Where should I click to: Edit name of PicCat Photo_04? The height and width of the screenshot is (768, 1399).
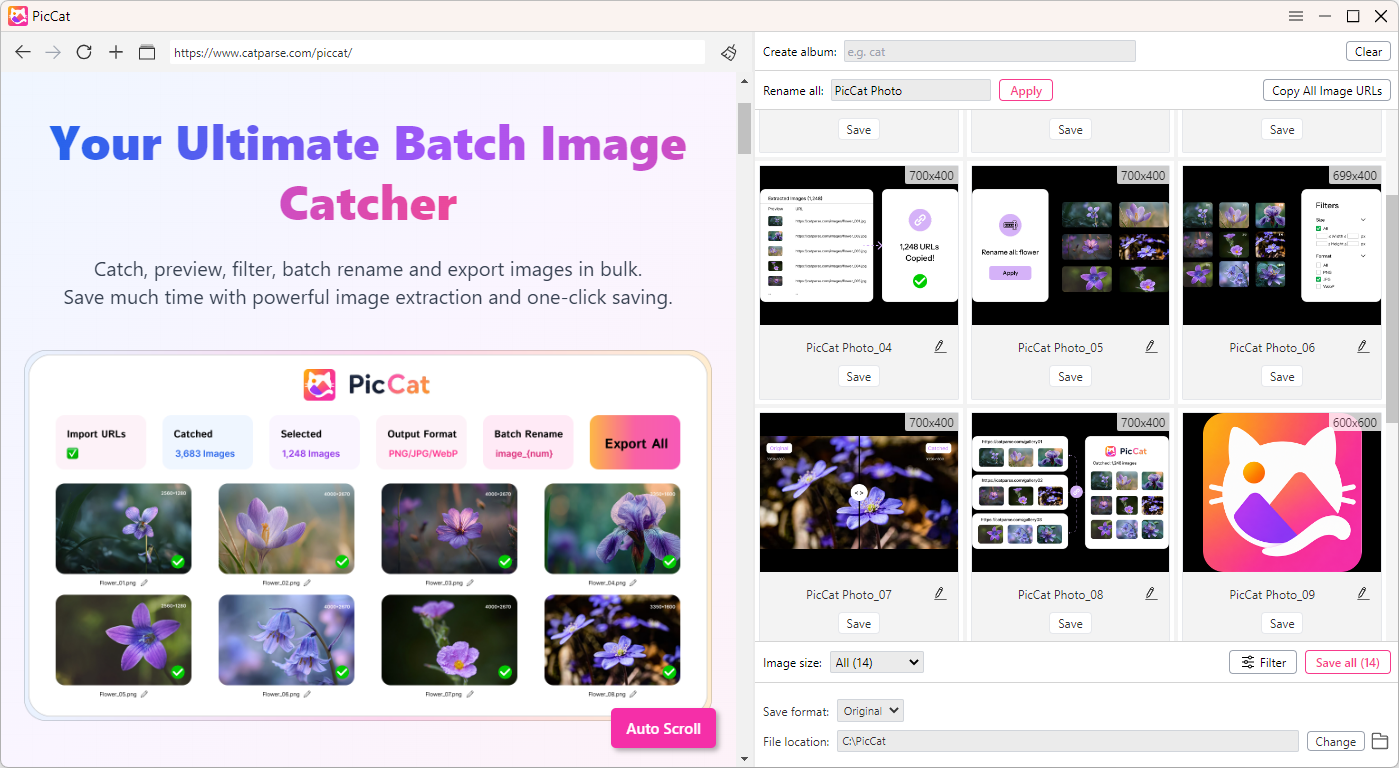940,347
